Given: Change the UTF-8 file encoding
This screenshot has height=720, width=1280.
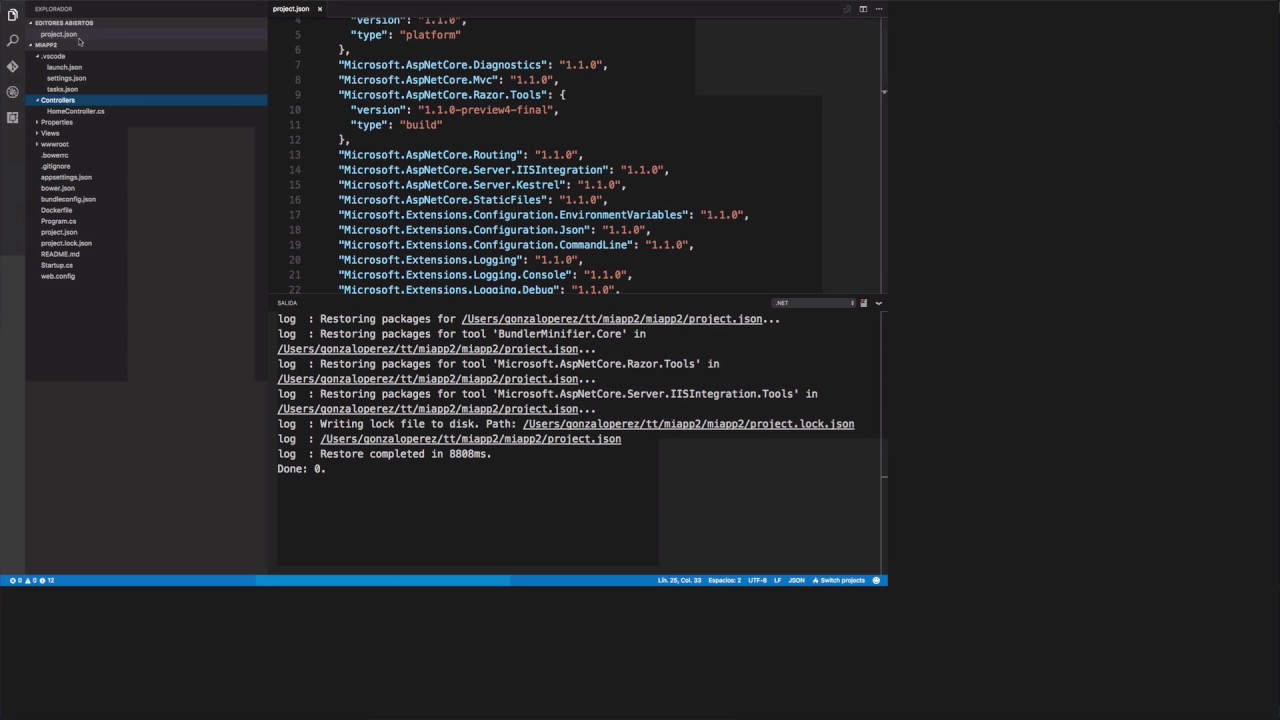Looking at the screenshot, I should click(757, 580).
